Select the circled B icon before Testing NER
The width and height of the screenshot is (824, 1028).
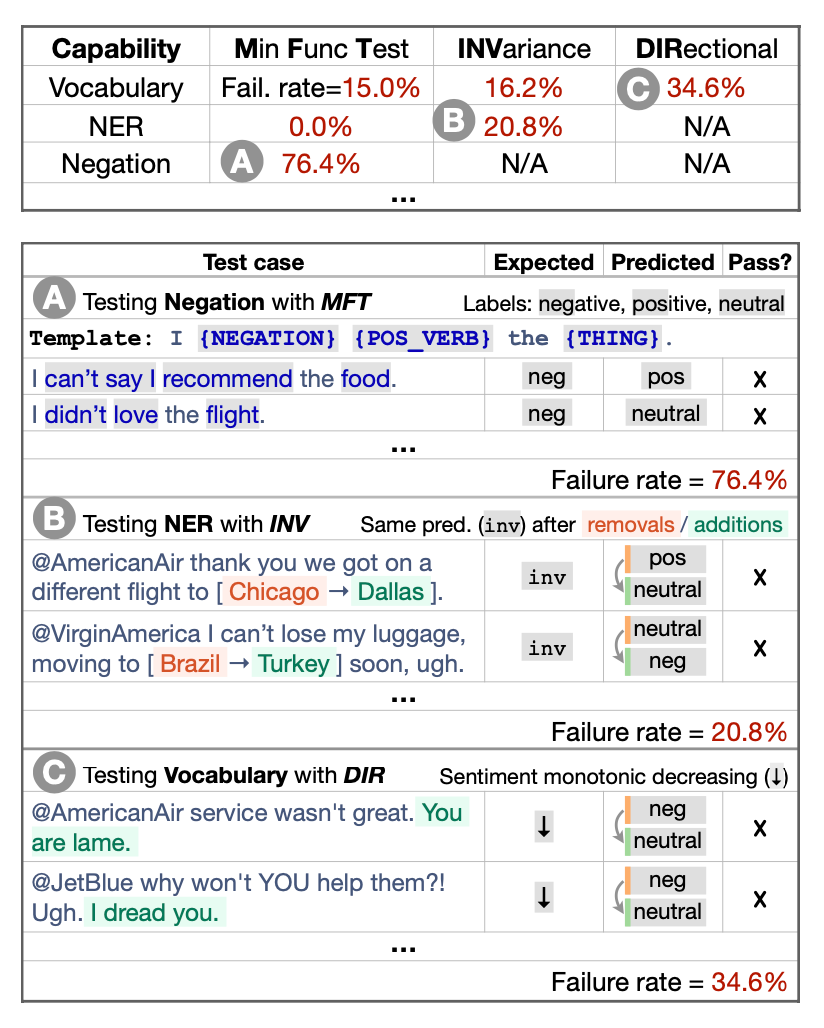[52, 522]
